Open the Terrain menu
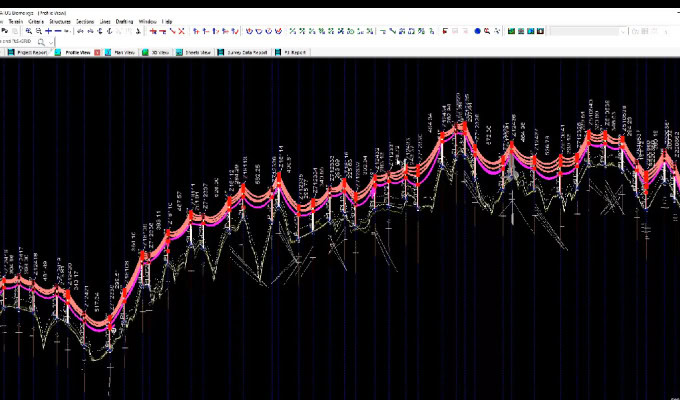Screen dimensions: 680x400 (x=16, y=20)
